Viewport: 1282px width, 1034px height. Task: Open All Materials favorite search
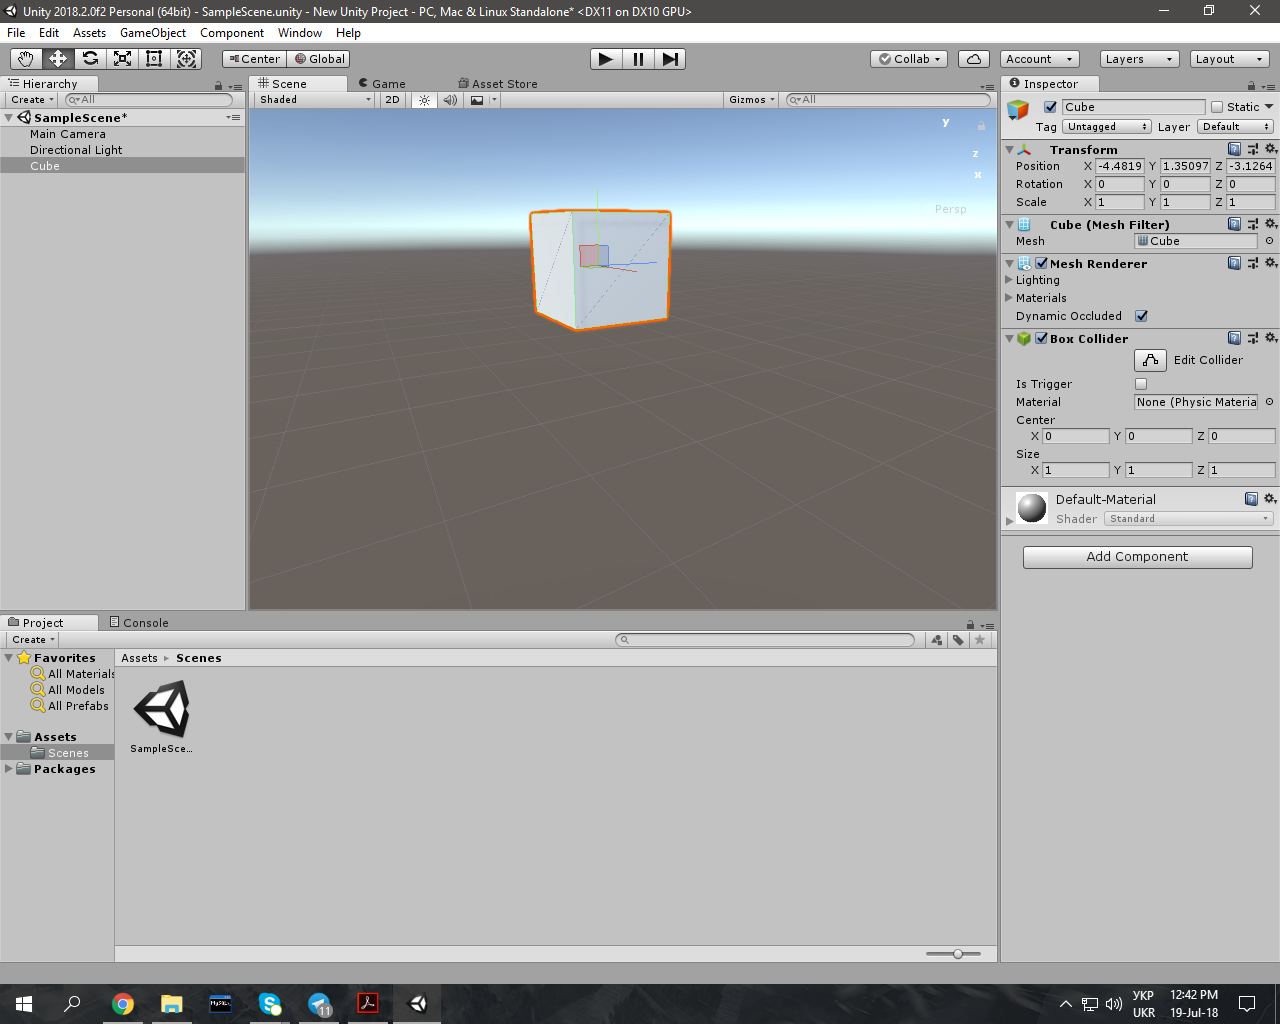[73, 674]
